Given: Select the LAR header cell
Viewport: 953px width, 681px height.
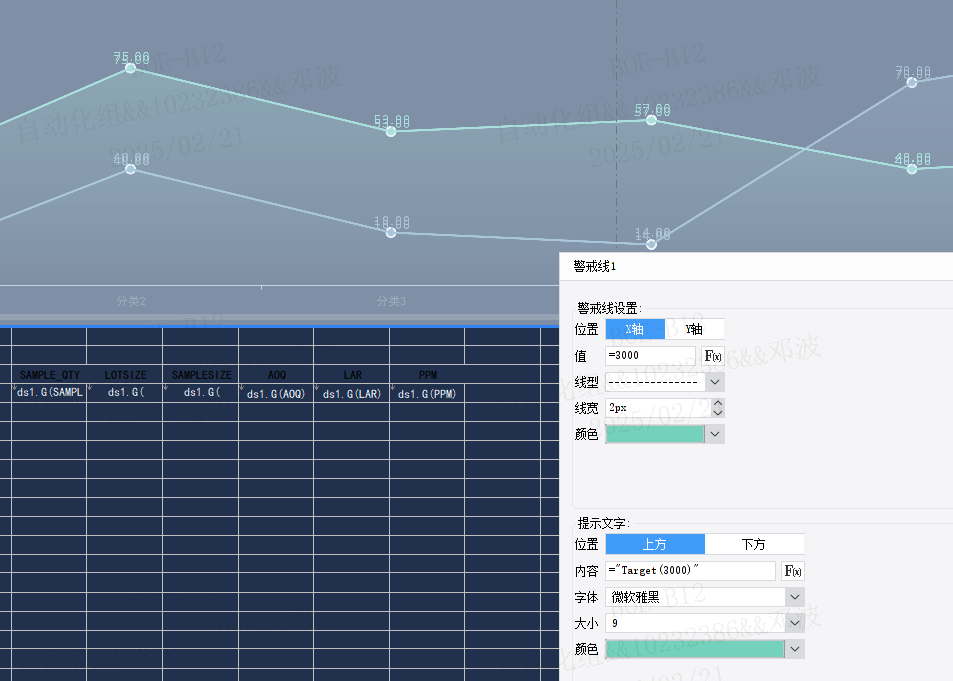Looking at the screenshot, I should pos(352,375).
